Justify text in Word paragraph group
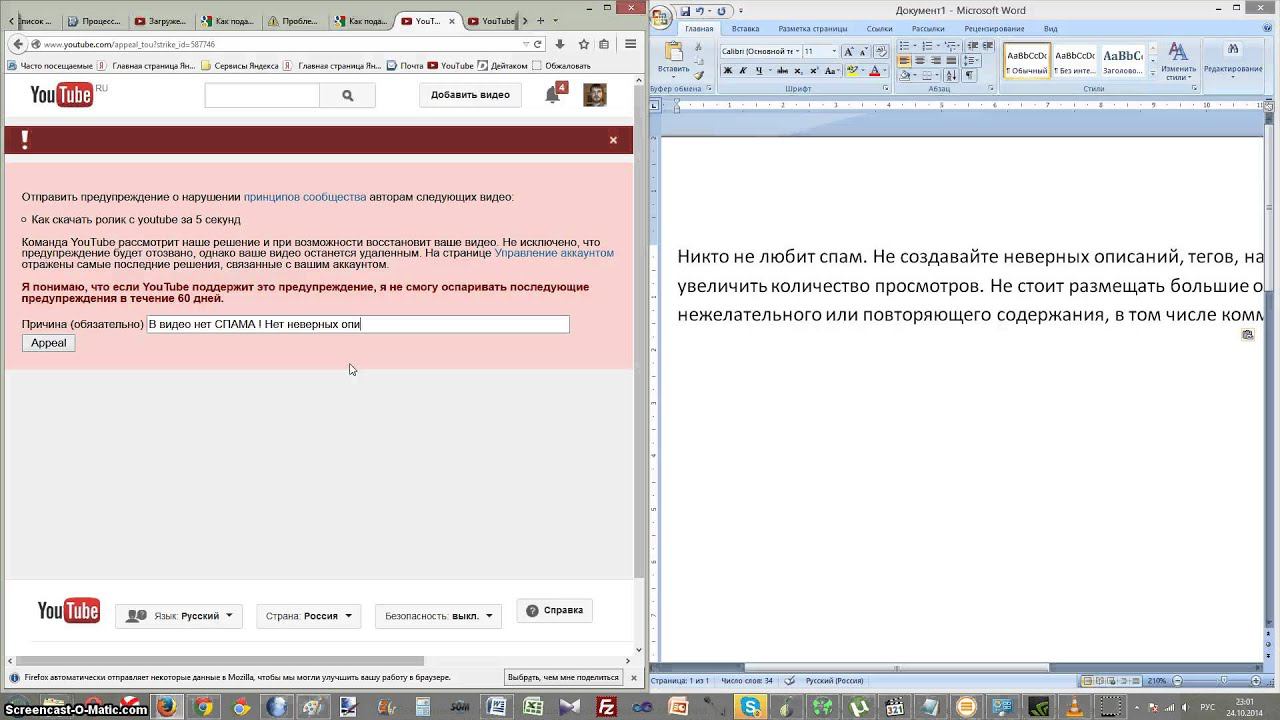Viewport: 1280px width, 720px height. (952, 60)
